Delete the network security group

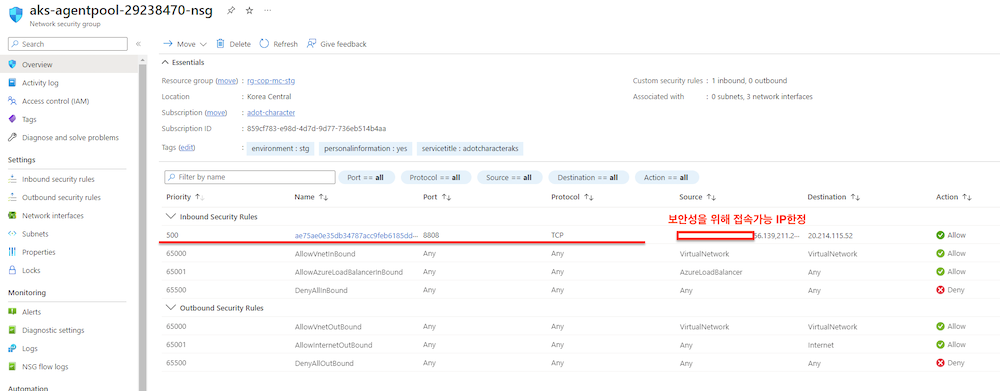coord(233,44)
